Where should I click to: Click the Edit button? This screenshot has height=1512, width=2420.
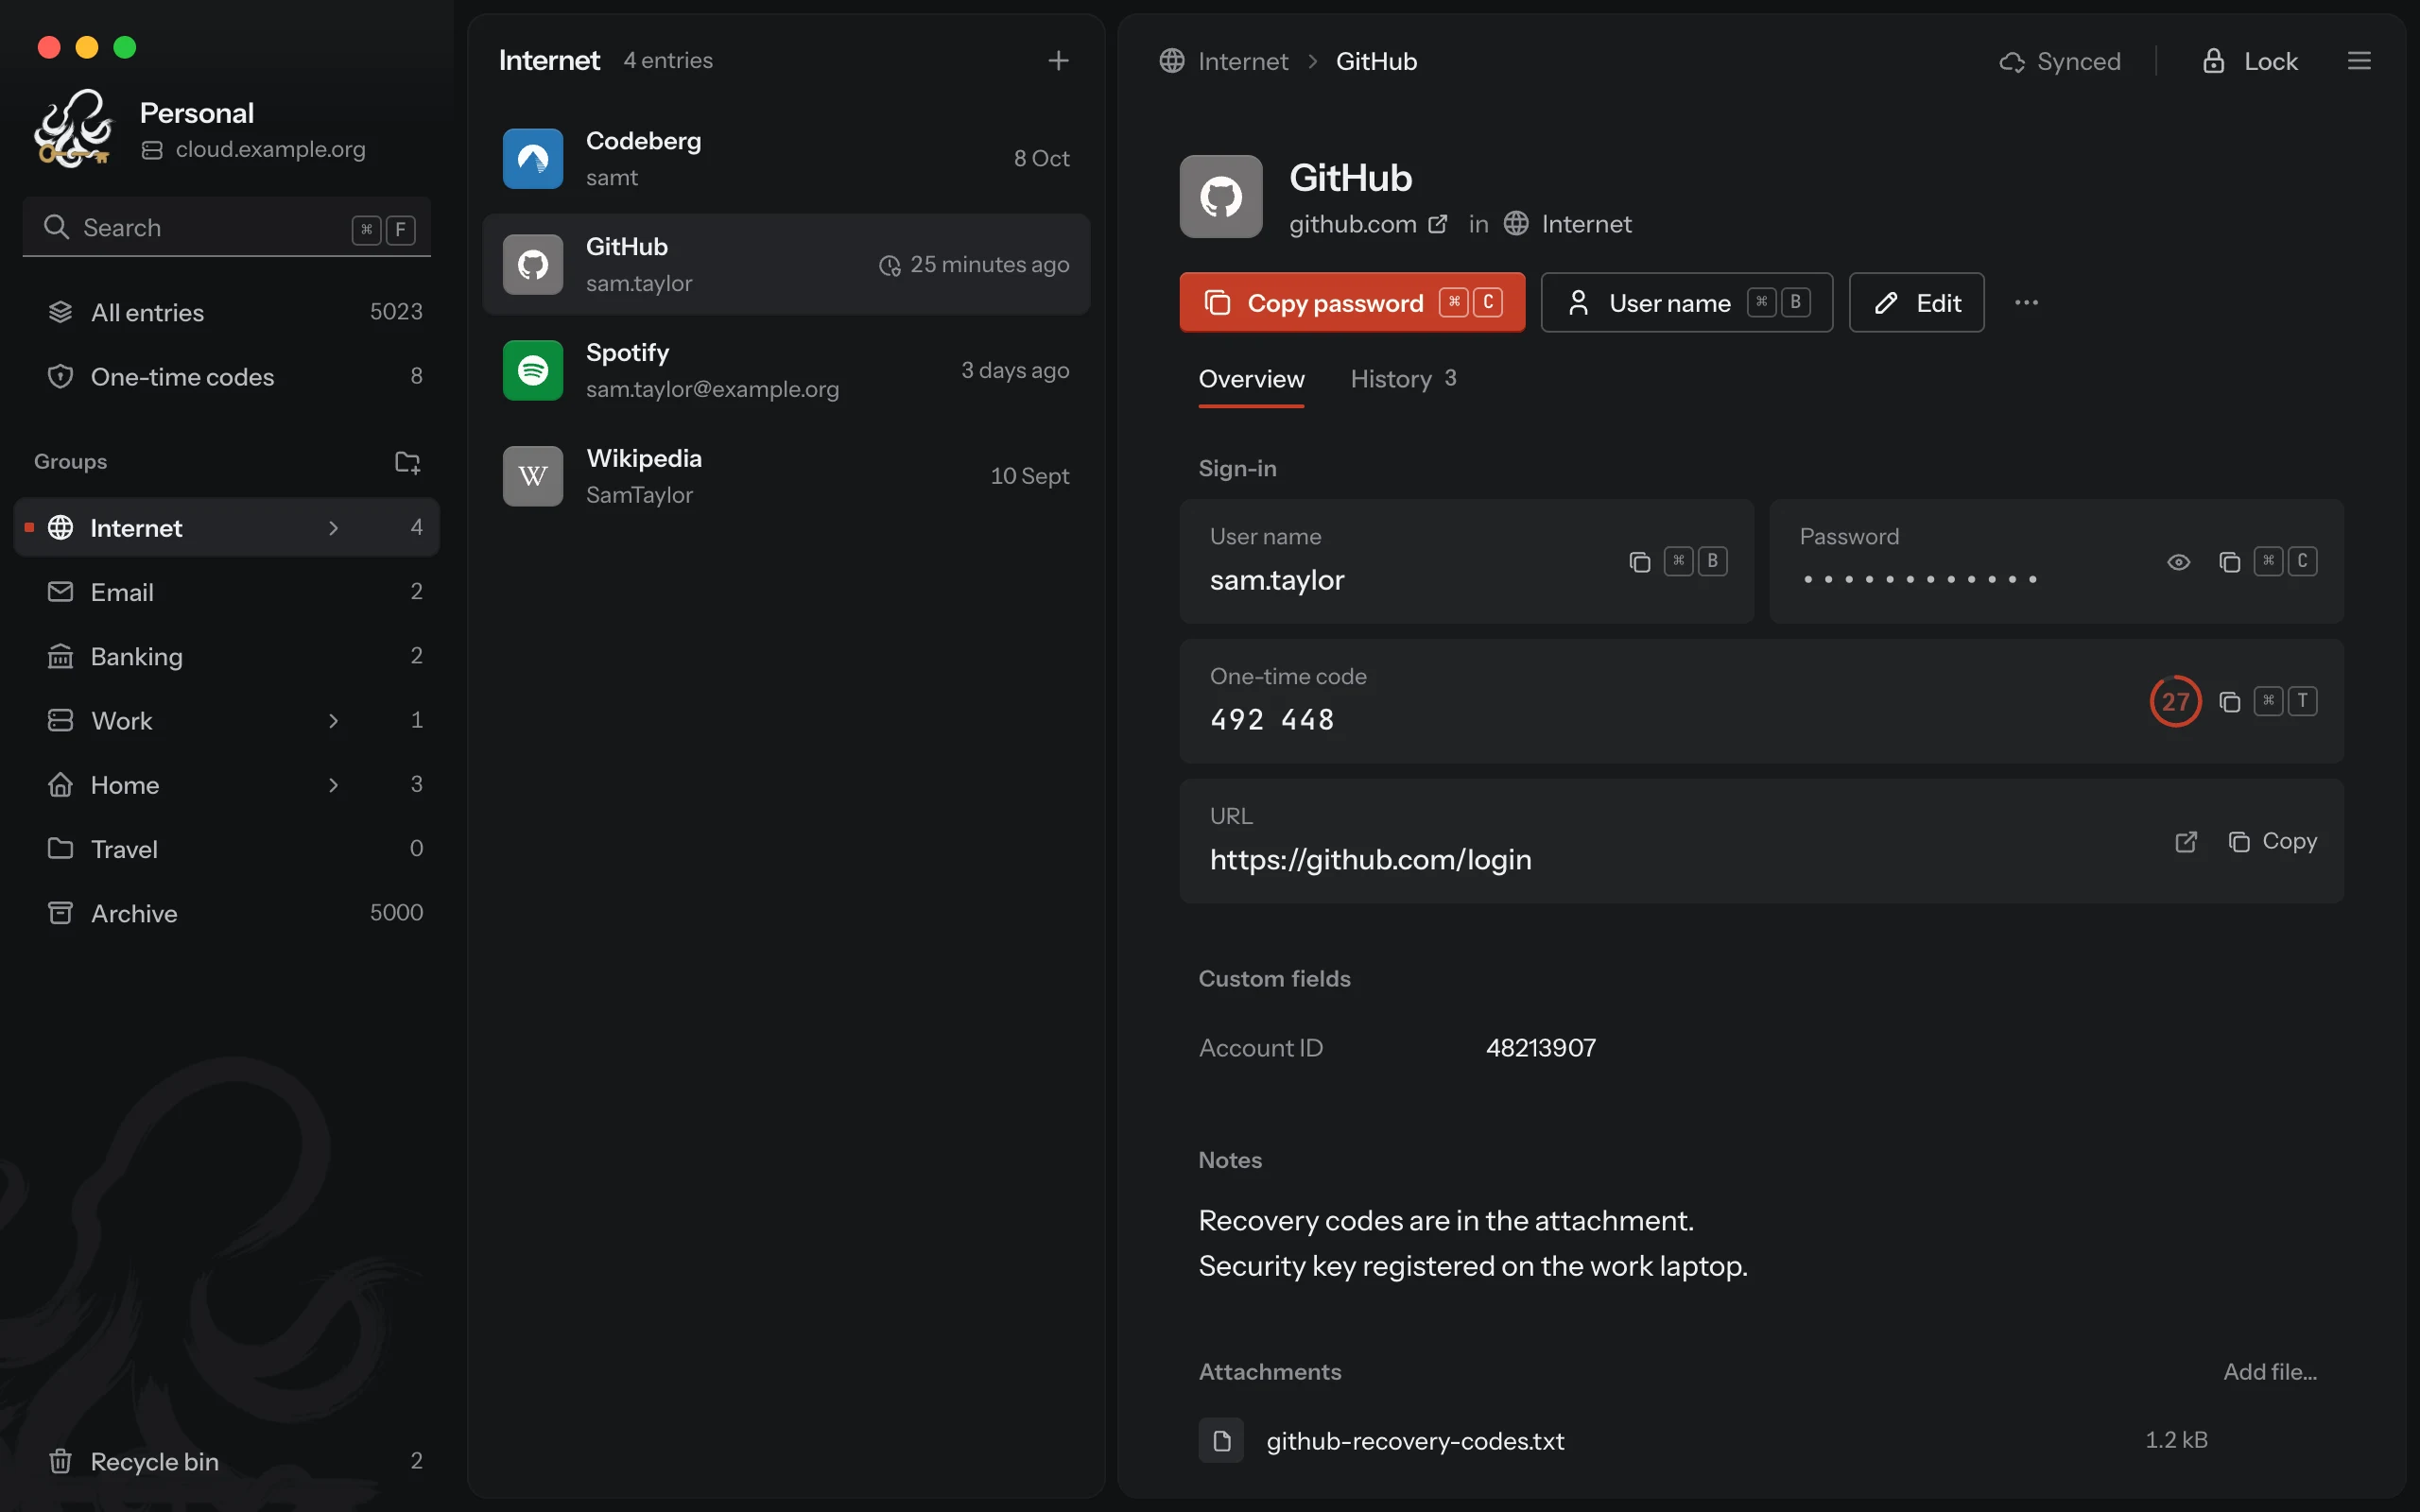1916,302
